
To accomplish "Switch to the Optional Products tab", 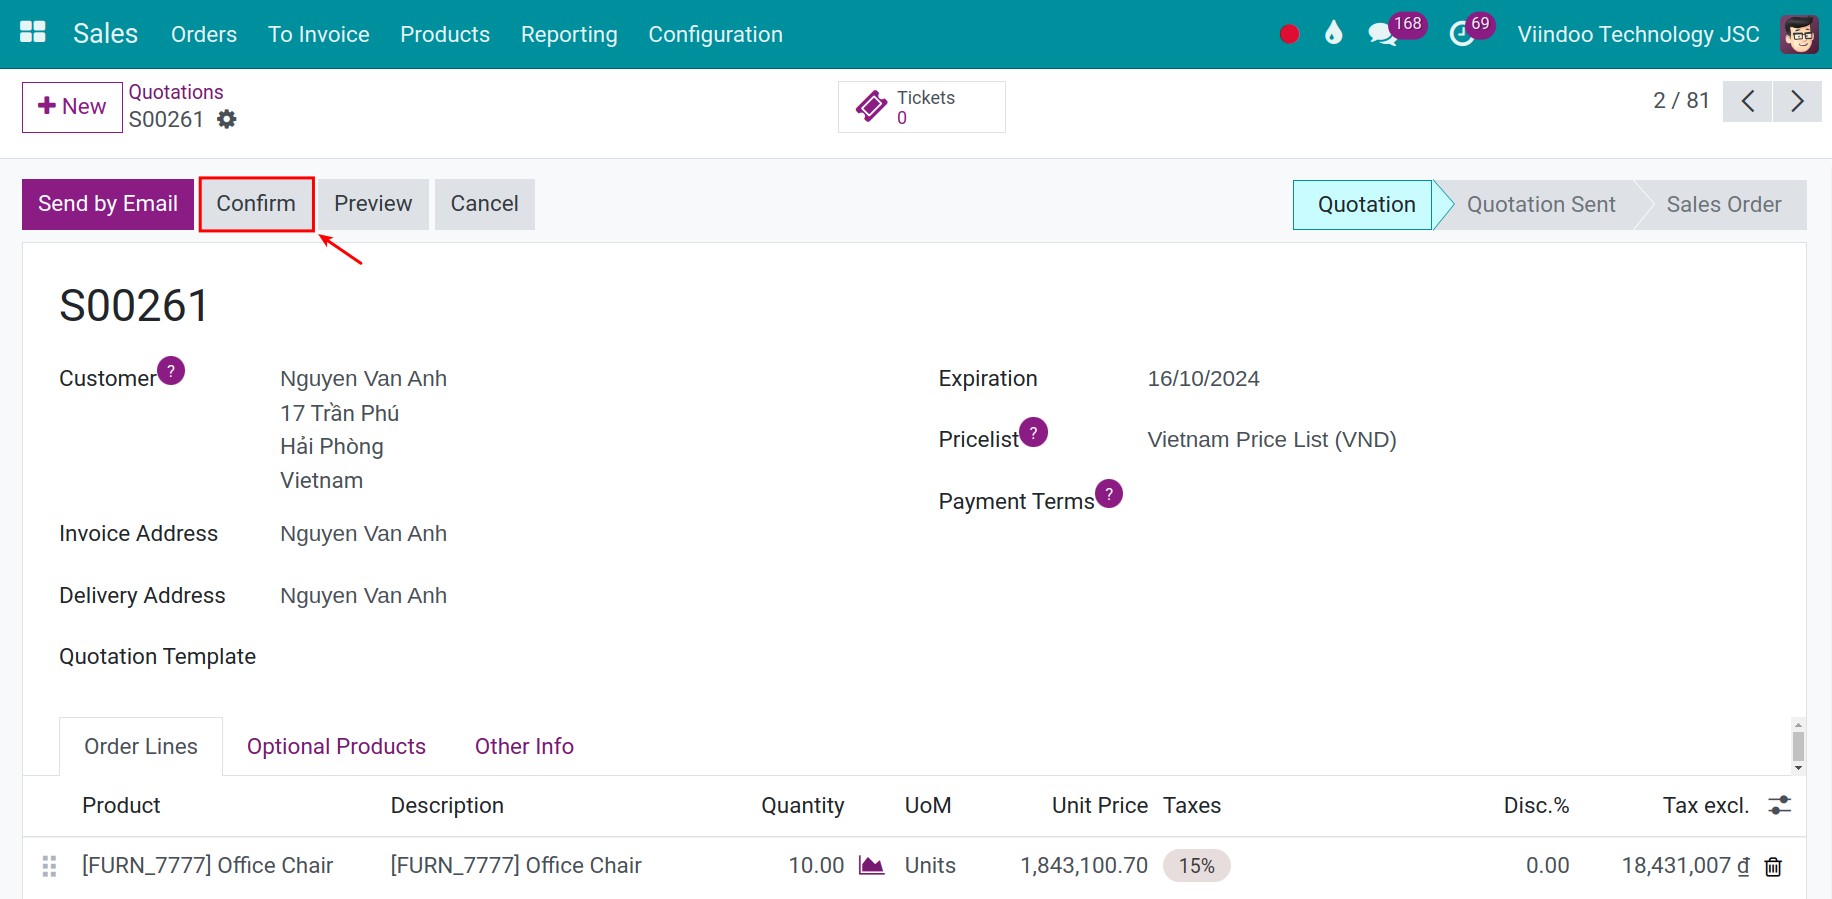I will click(336, 747).
